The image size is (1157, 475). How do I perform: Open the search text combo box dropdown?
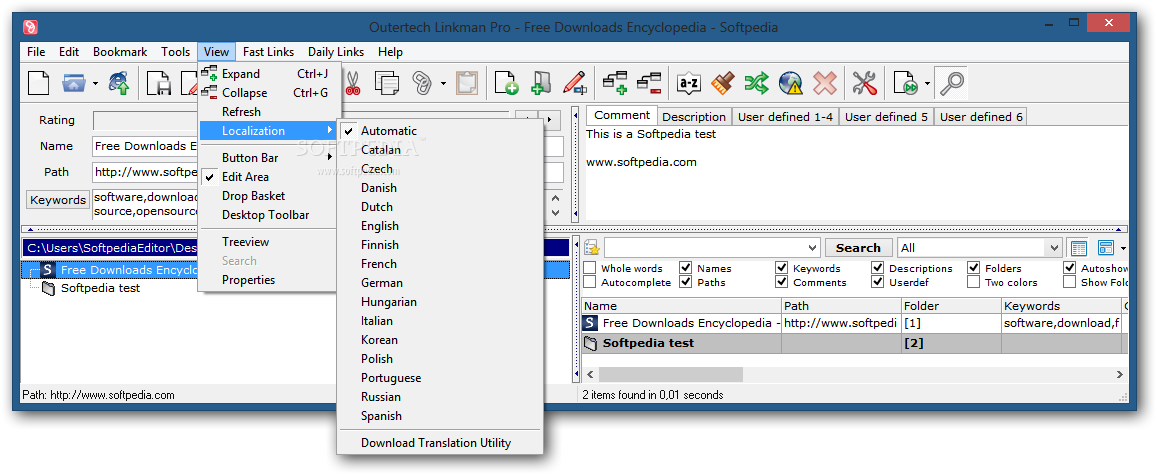[812, 248]
